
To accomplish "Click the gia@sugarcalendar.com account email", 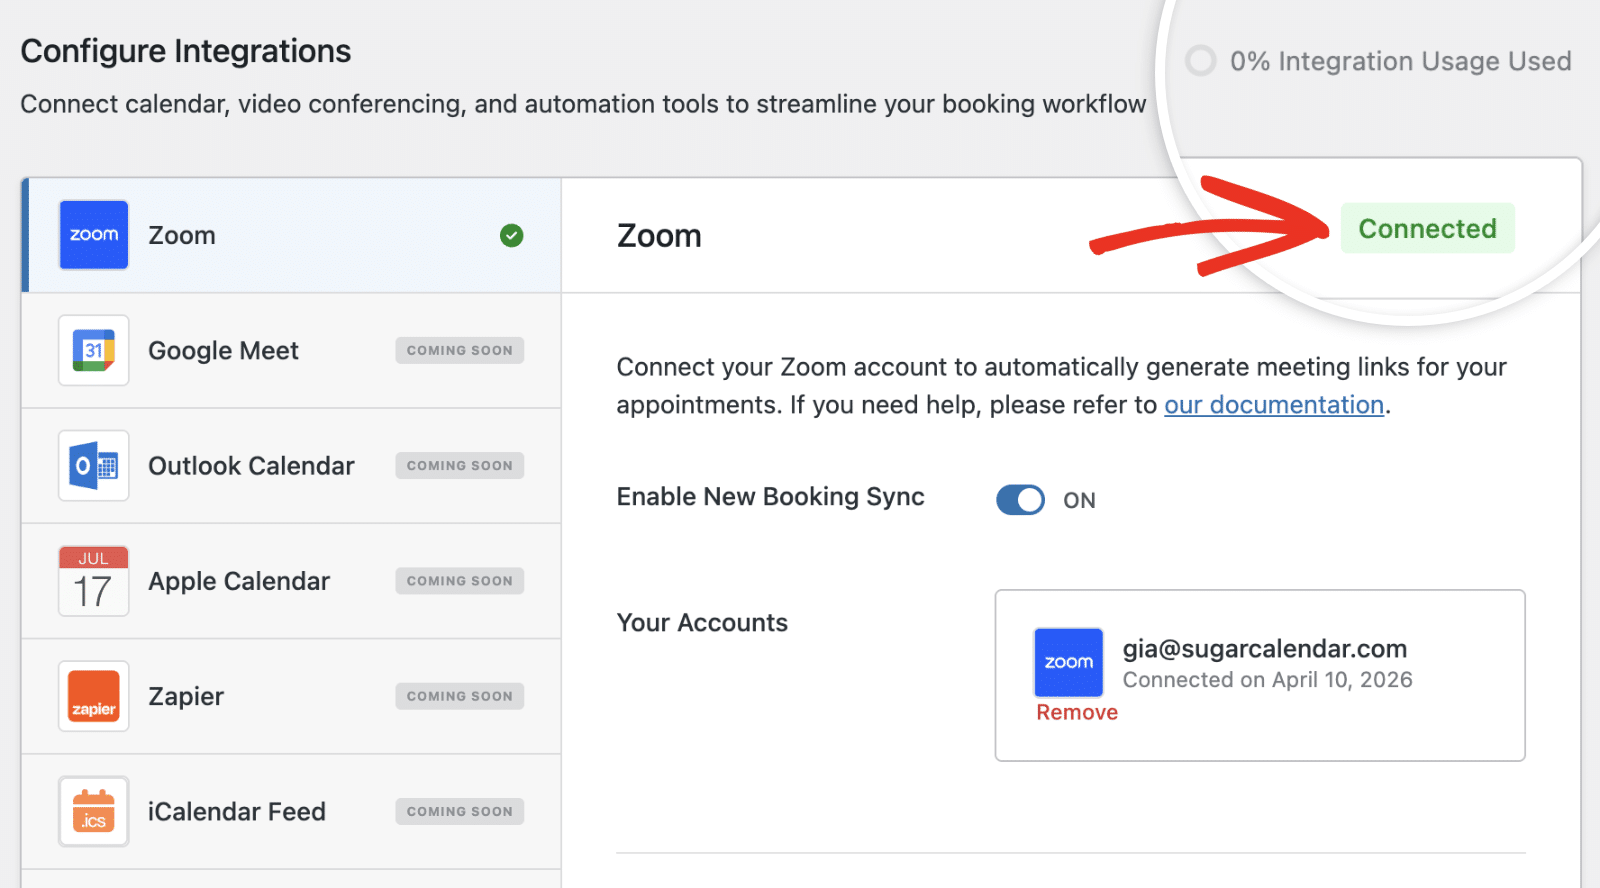I will [1265, 649].
